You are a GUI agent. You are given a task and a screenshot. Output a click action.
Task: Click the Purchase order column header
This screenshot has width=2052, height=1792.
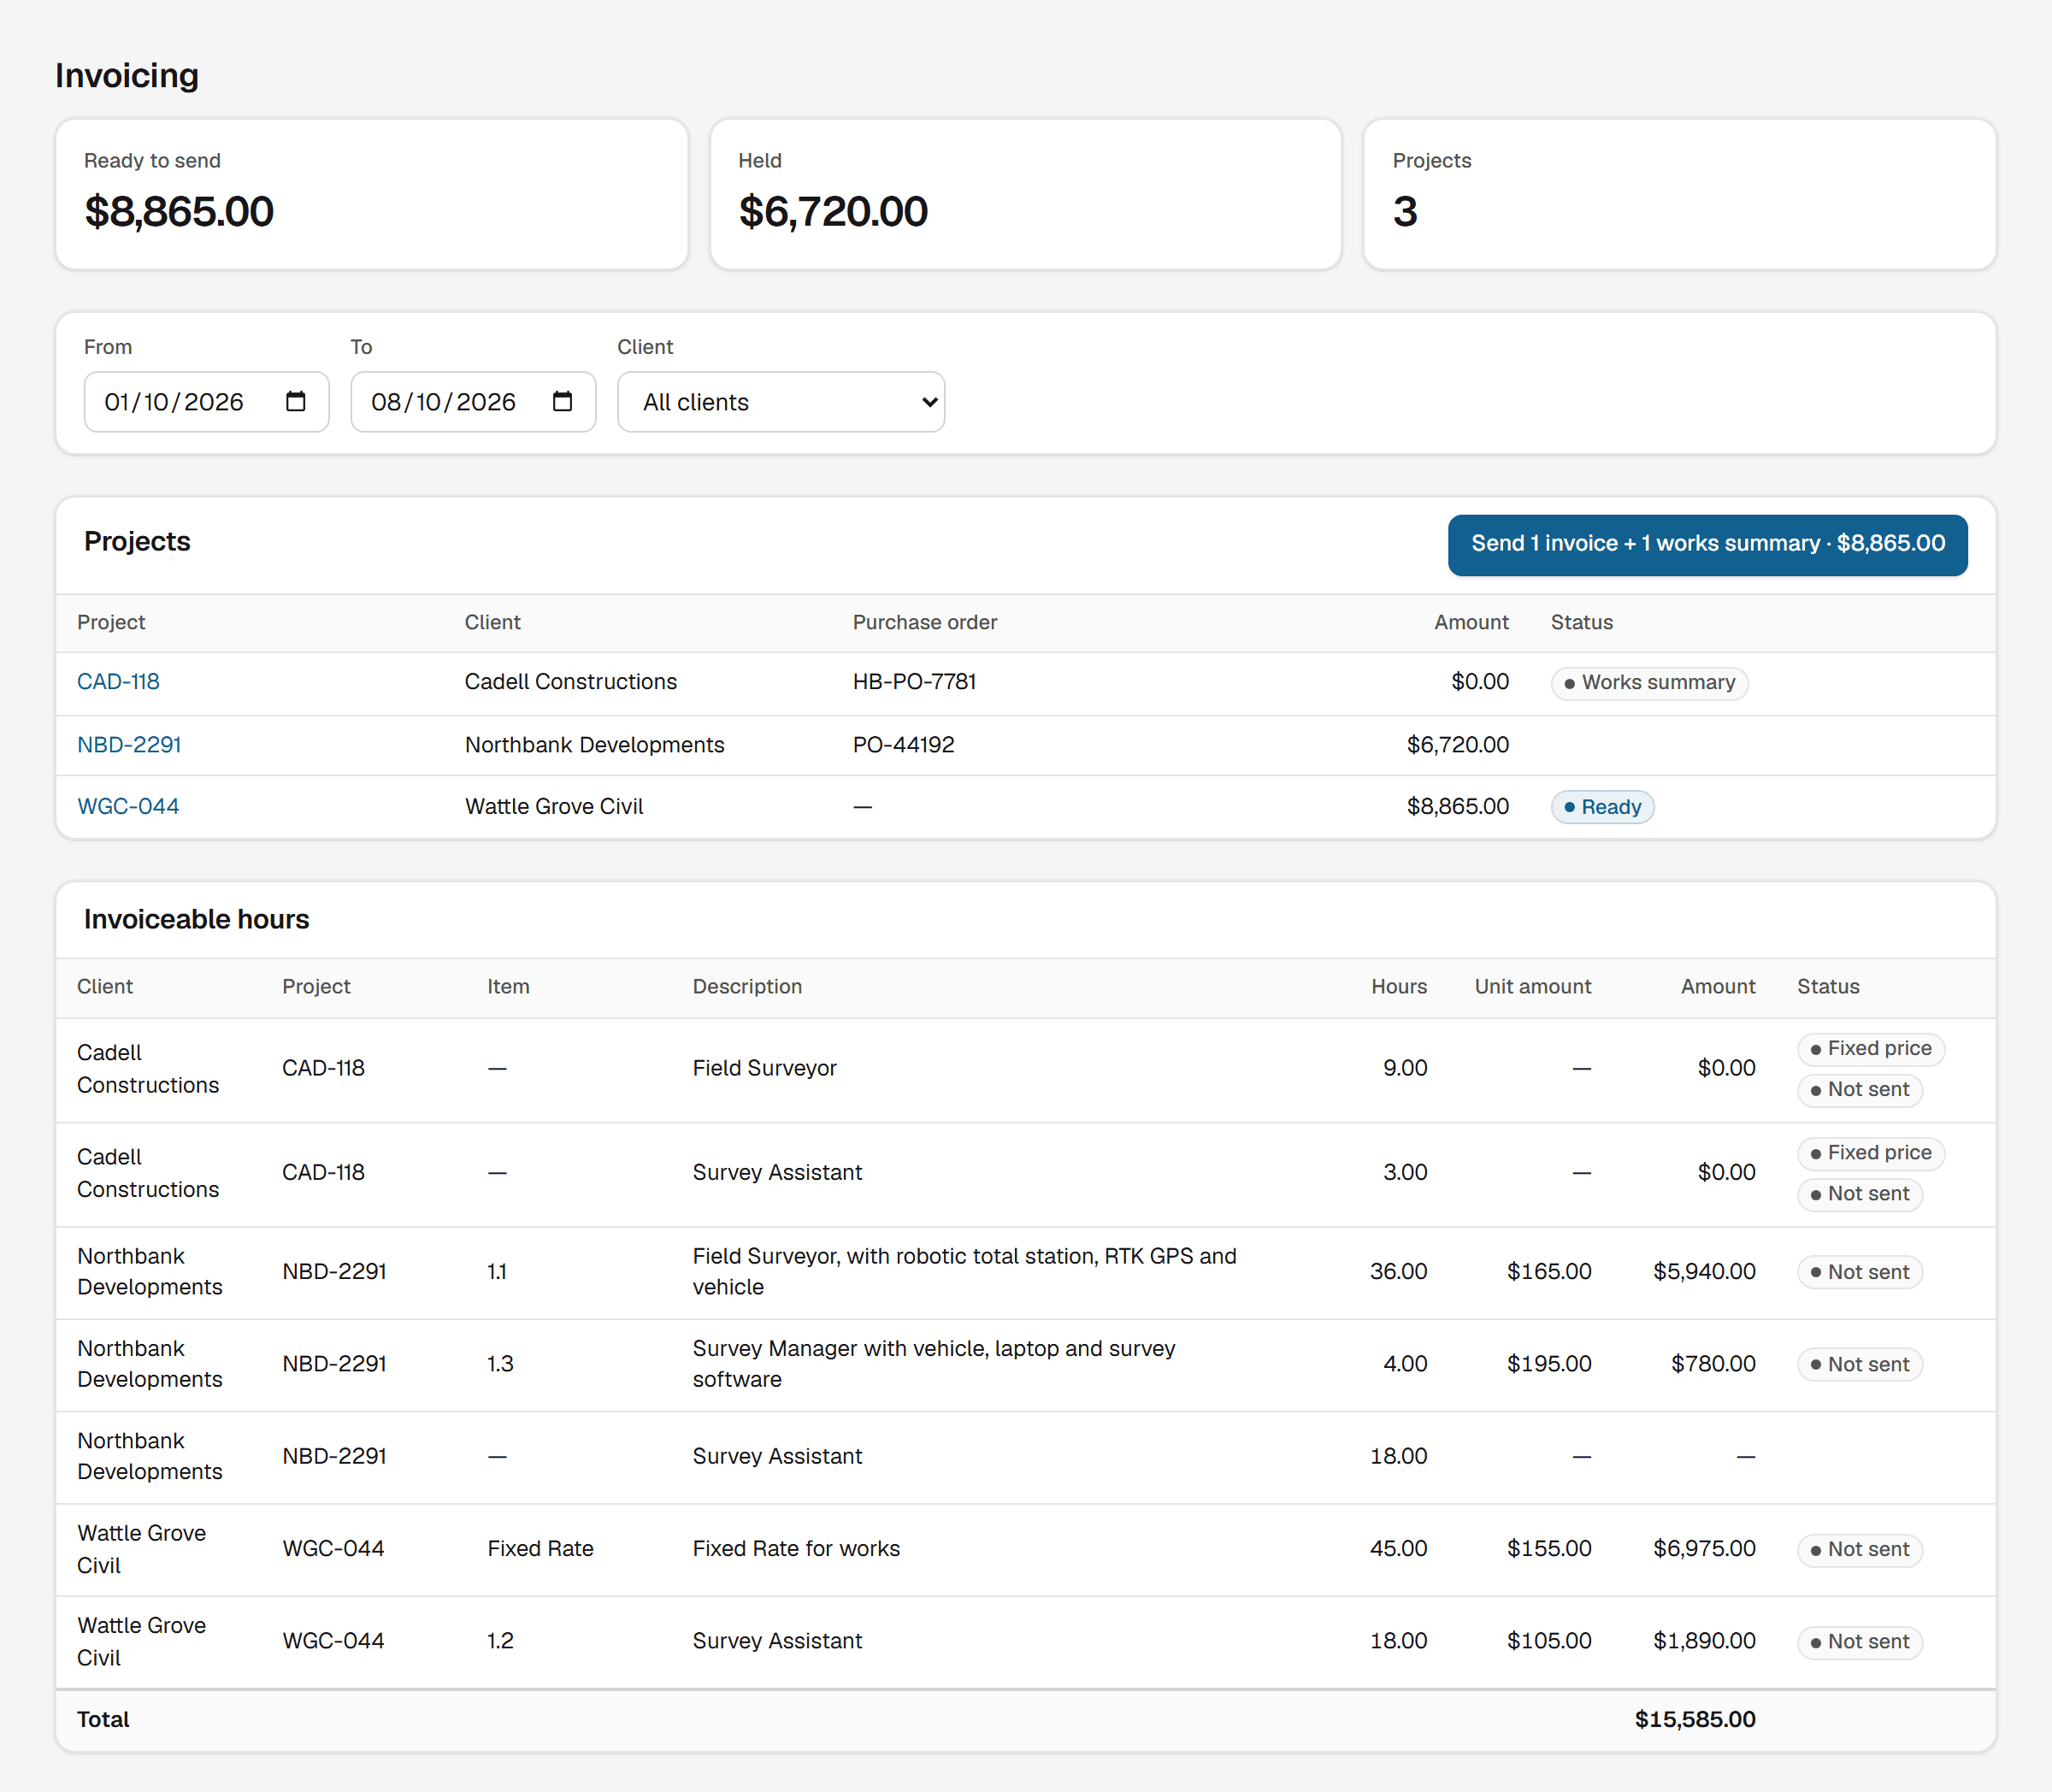coord(925,623)
